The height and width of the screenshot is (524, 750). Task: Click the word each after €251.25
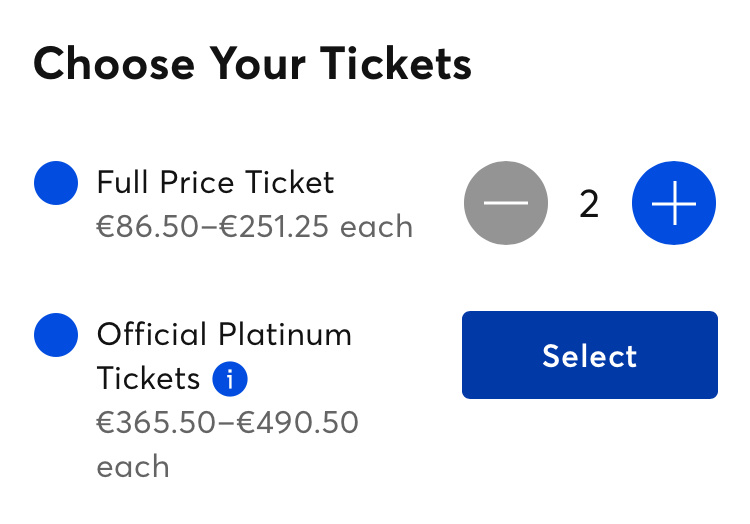point(376,227)
